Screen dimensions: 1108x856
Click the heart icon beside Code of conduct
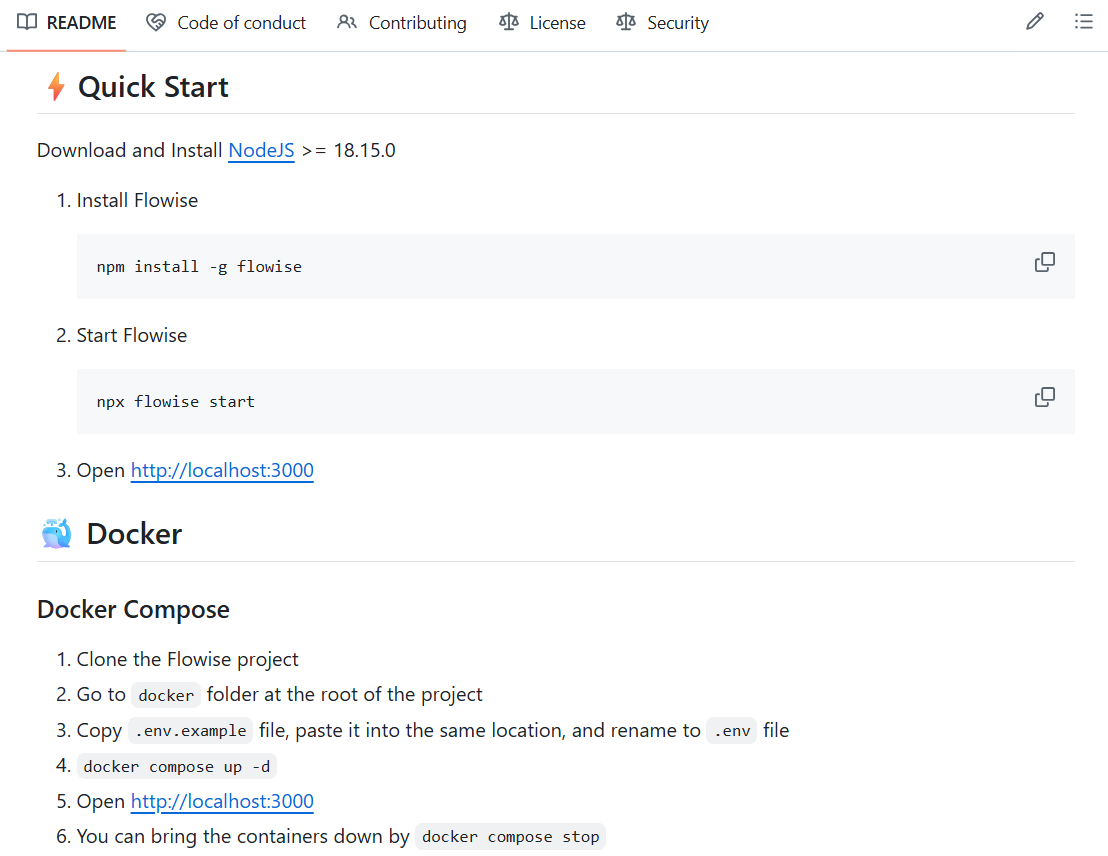coord(155,23)
